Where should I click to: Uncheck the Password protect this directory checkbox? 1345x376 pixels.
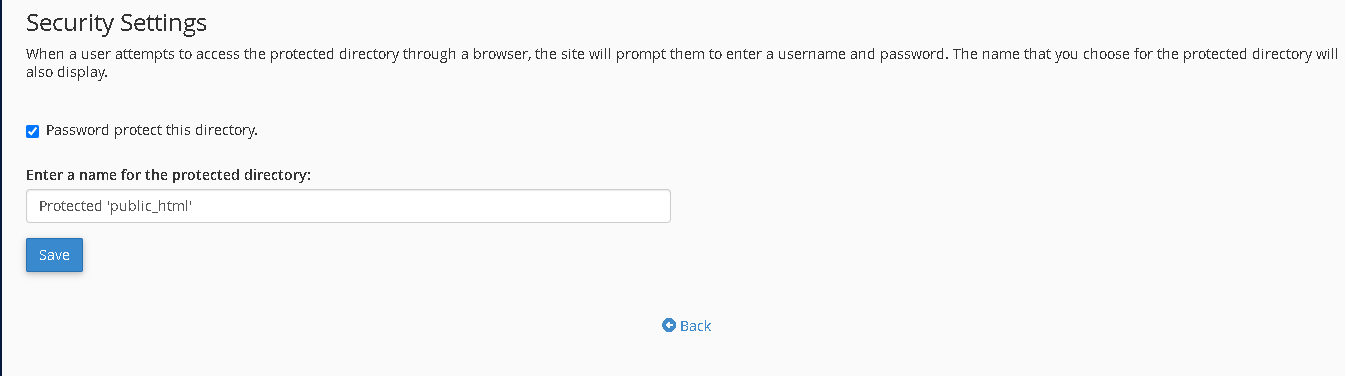click(32, 131)
